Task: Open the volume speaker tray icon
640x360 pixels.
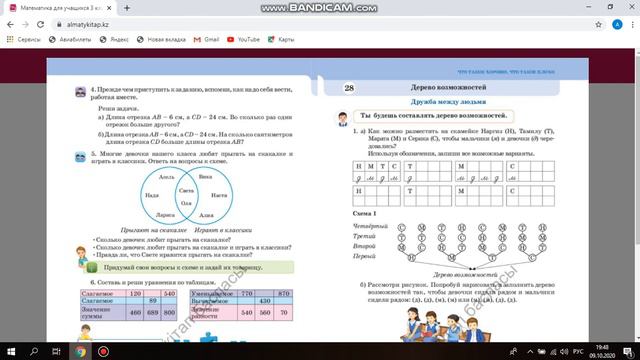Action: click(564, 351)
